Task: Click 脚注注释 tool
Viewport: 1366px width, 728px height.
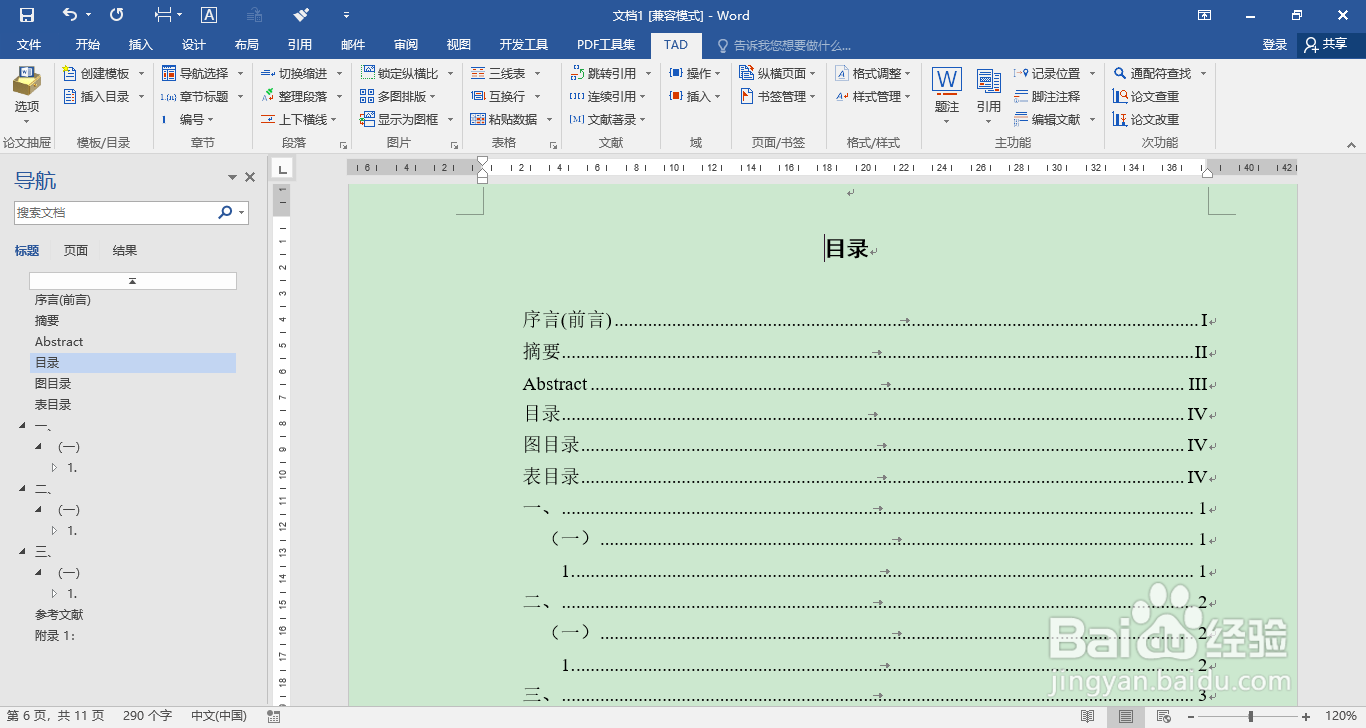Action: coord(1048,97)
